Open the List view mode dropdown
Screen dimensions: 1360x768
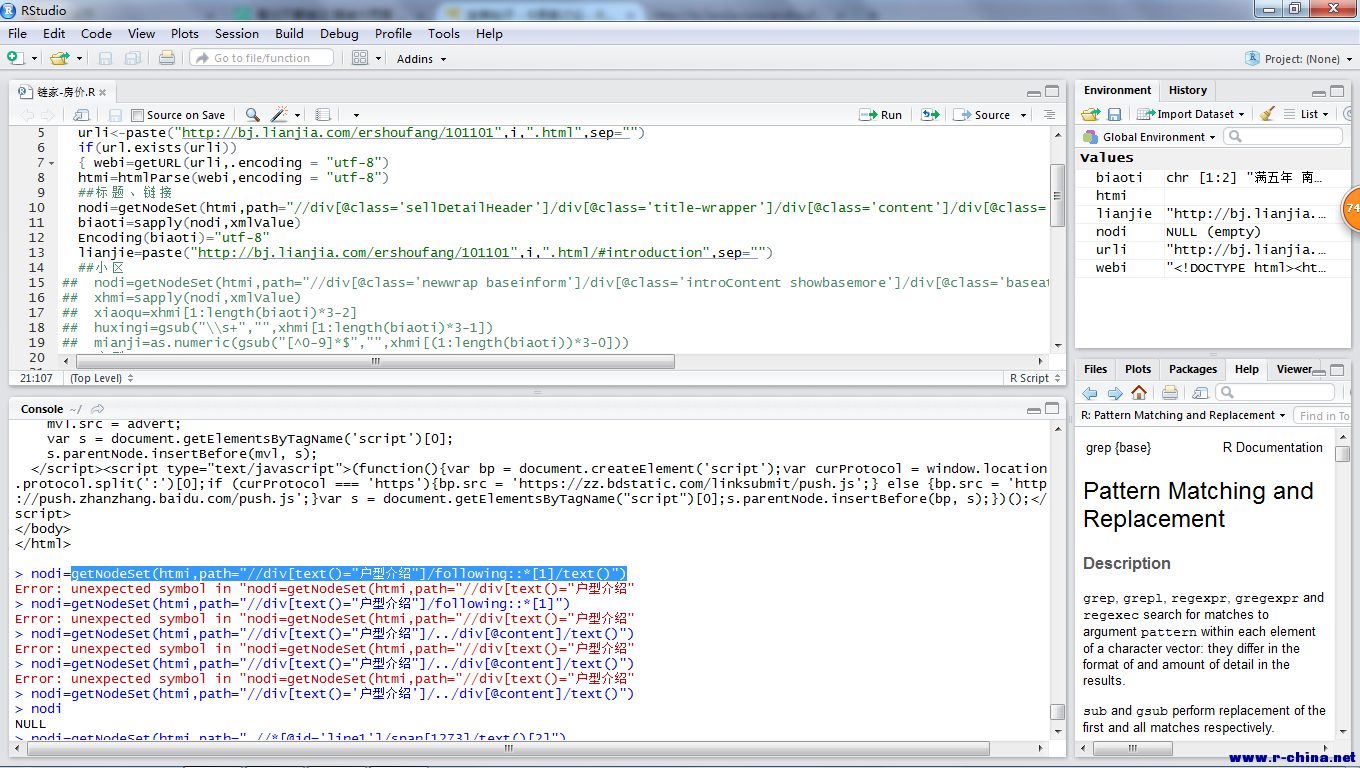(x=1307, y=114)
